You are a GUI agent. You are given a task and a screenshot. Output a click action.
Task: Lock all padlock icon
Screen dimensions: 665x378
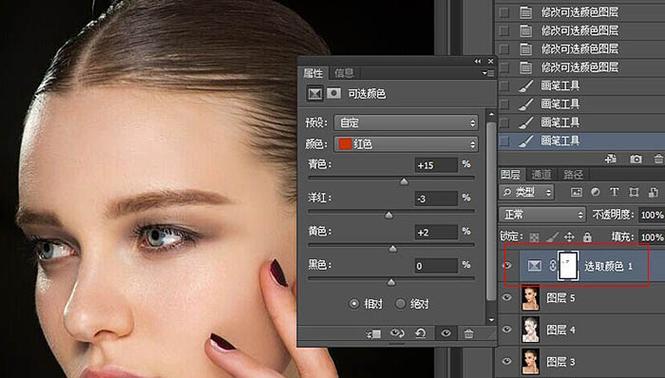click(x=587, y=237)
